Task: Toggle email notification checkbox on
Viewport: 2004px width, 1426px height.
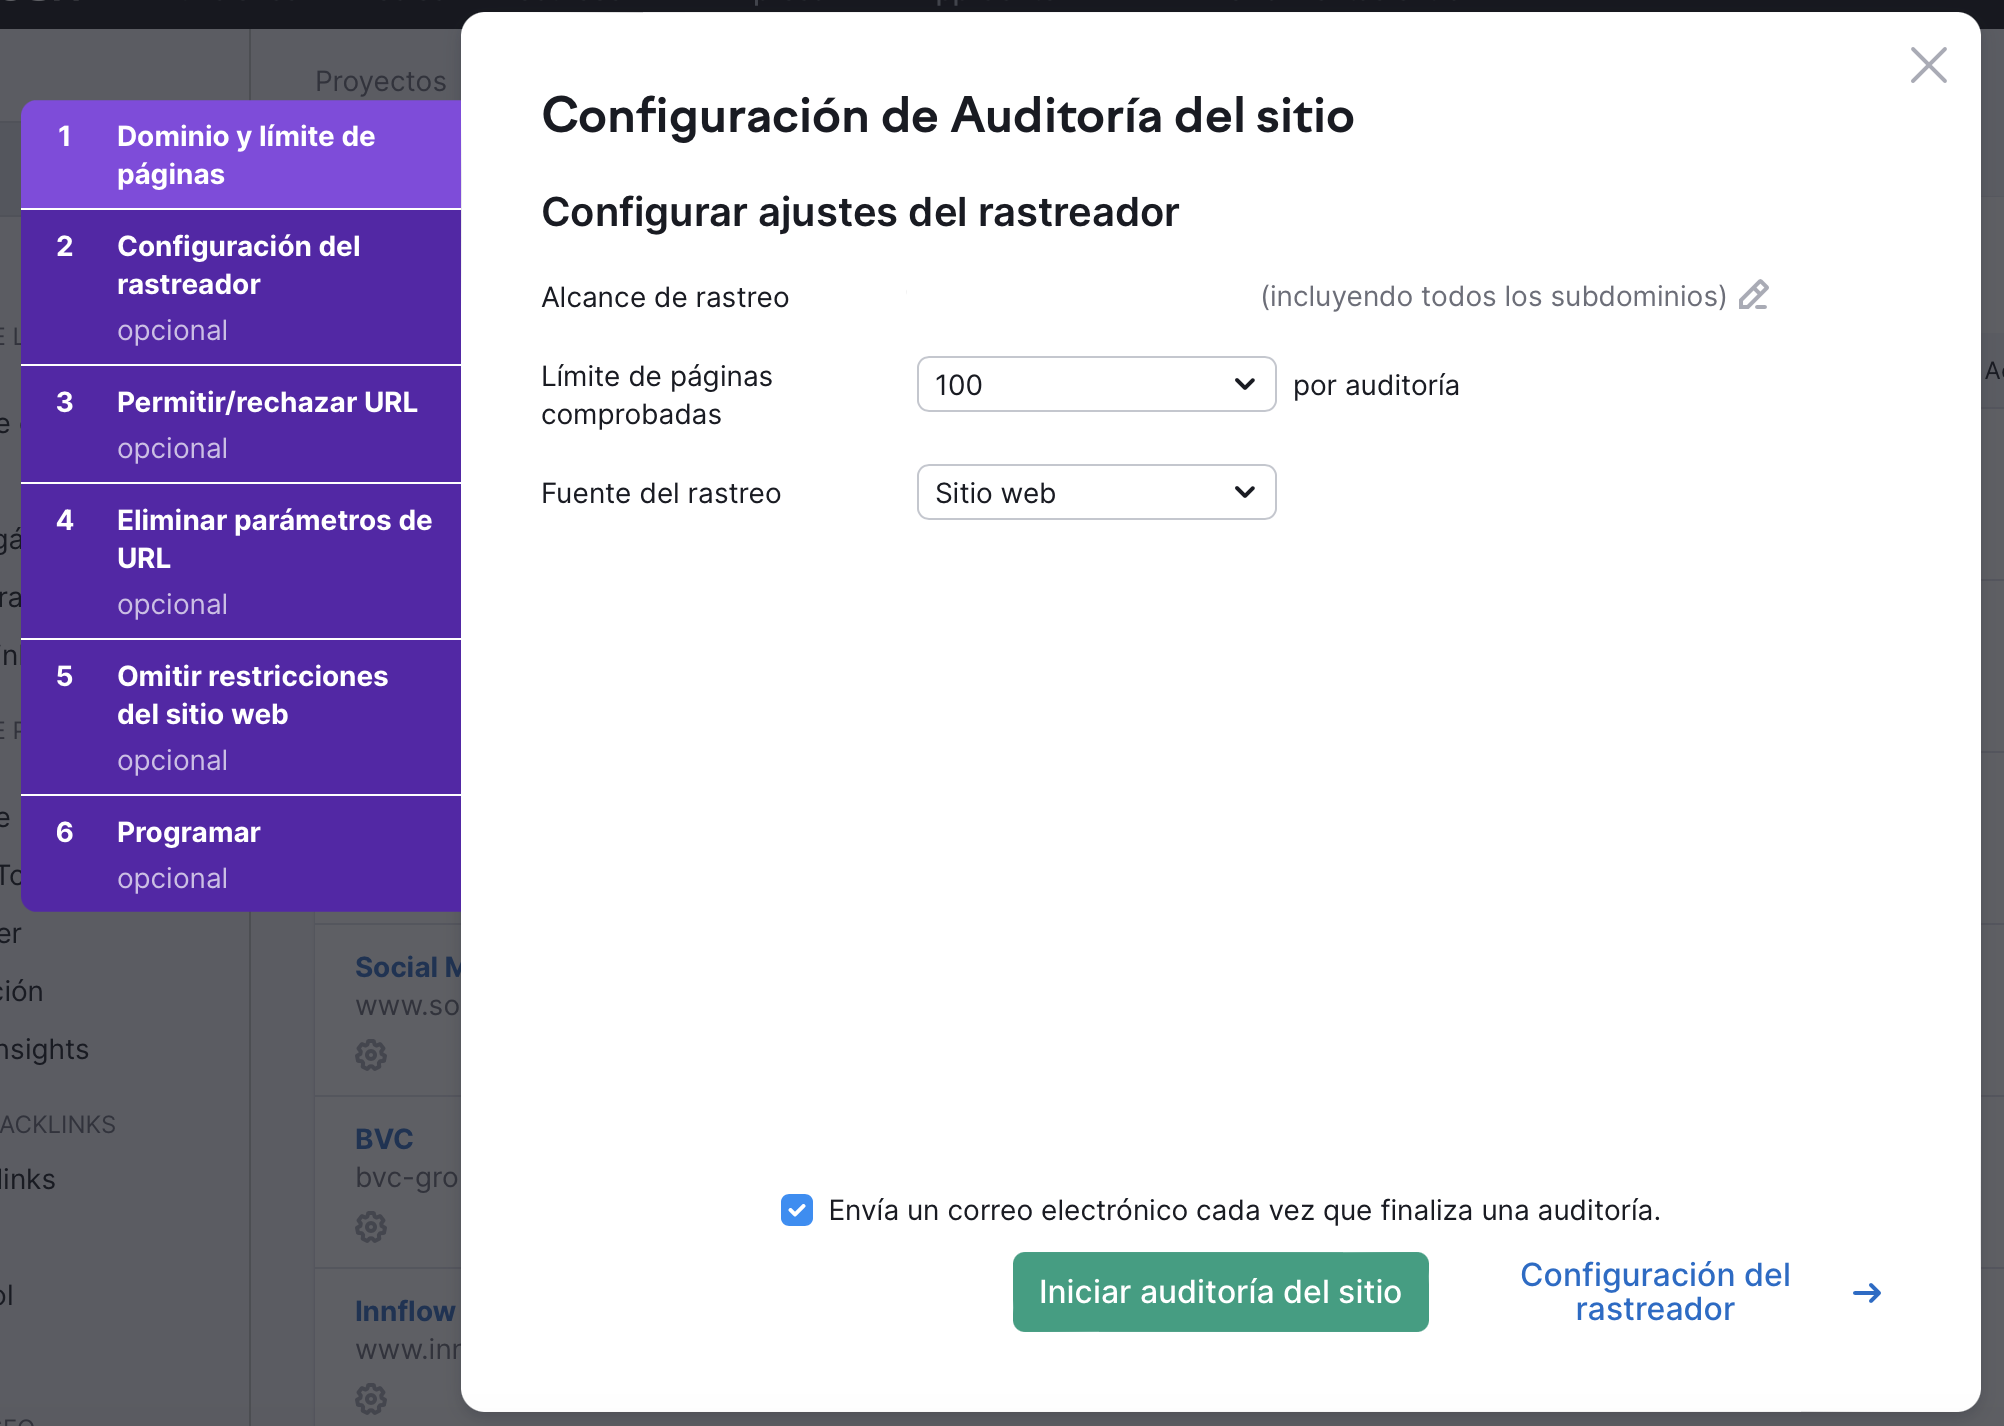Action: tap(796, 1210)
